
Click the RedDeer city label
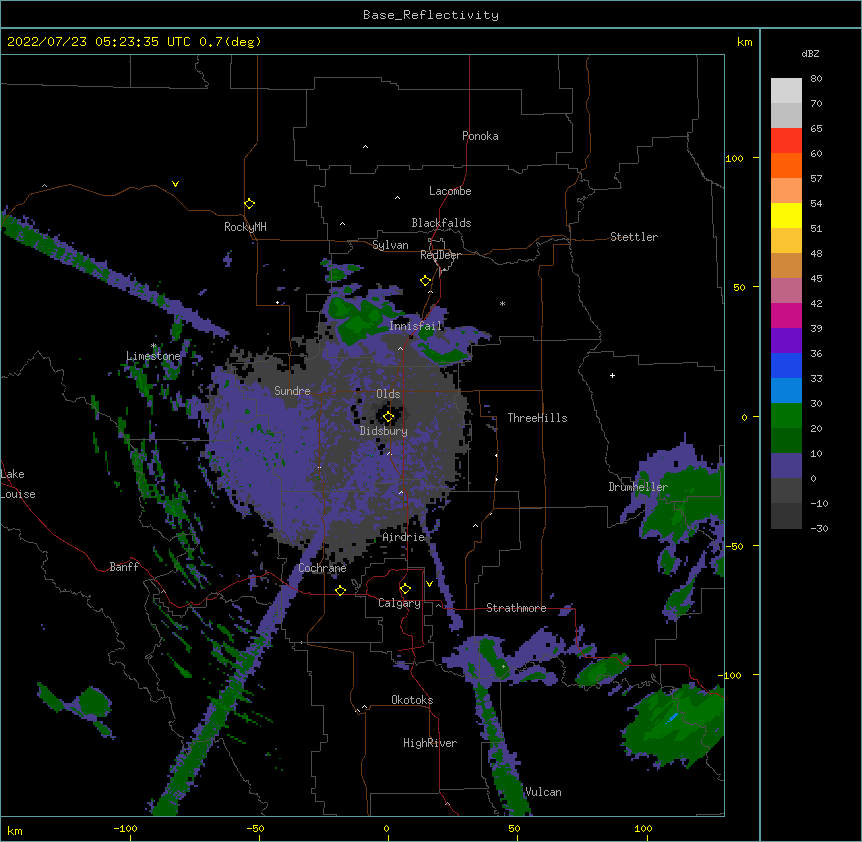(440, 255)
